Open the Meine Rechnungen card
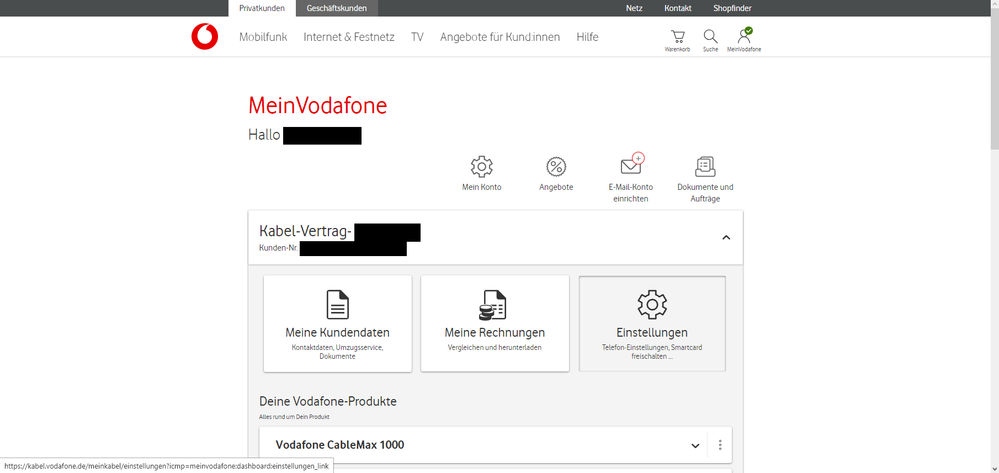The width and height of the screenshot is (999, 473). point(495,324)
